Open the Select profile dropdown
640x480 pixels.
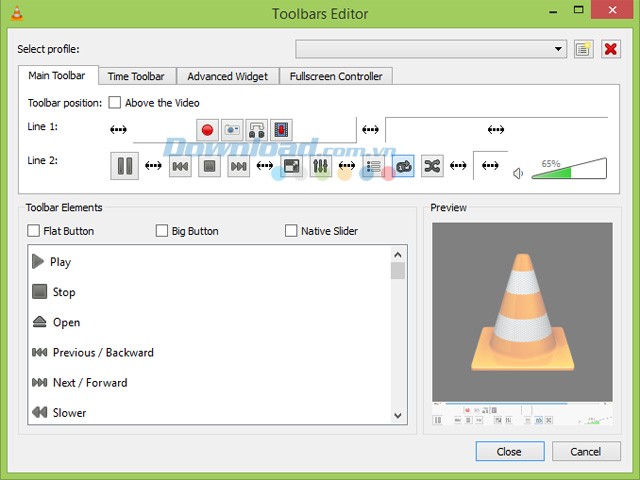431,49
